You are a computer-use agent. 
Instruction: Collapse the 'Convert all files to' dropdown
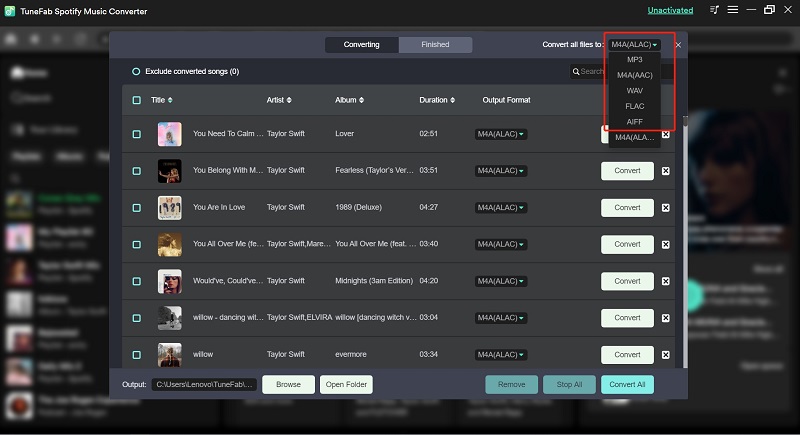634,45
